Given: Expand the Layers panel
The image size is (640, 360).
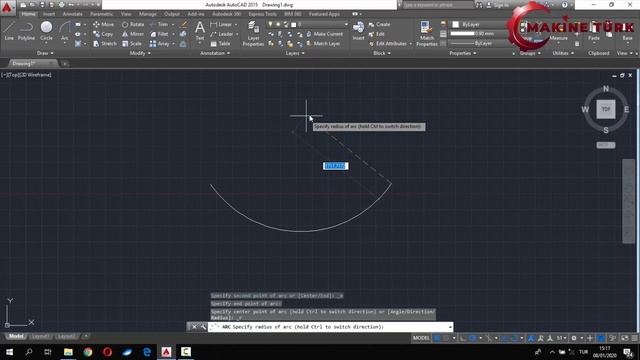Looking at the screenshot, I should point(295,53).
